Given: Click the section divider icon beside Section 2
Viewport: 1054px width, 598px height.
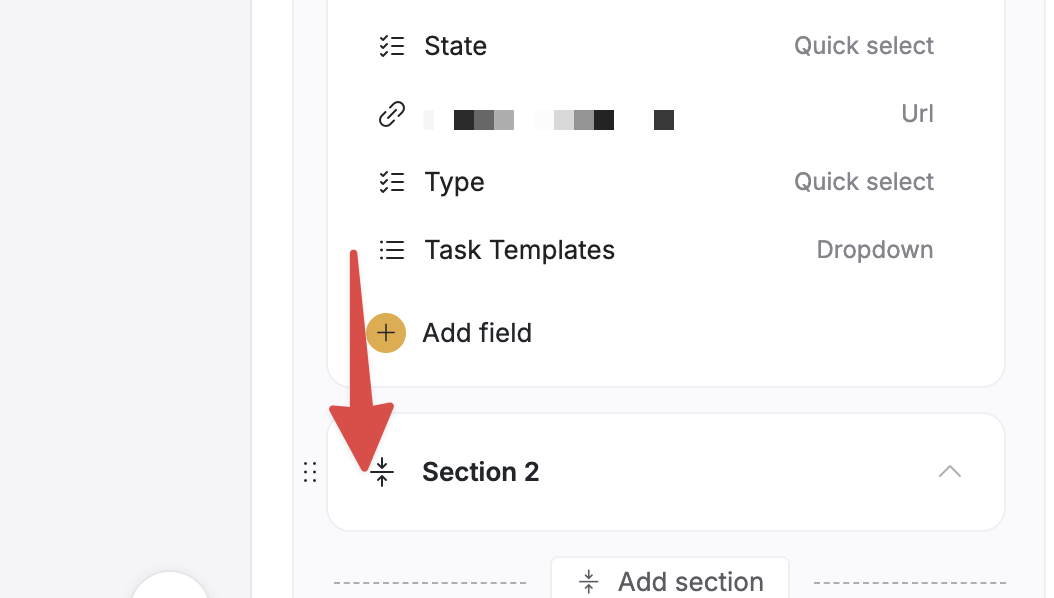Looking at the screenshot, I should click(382, 472).
